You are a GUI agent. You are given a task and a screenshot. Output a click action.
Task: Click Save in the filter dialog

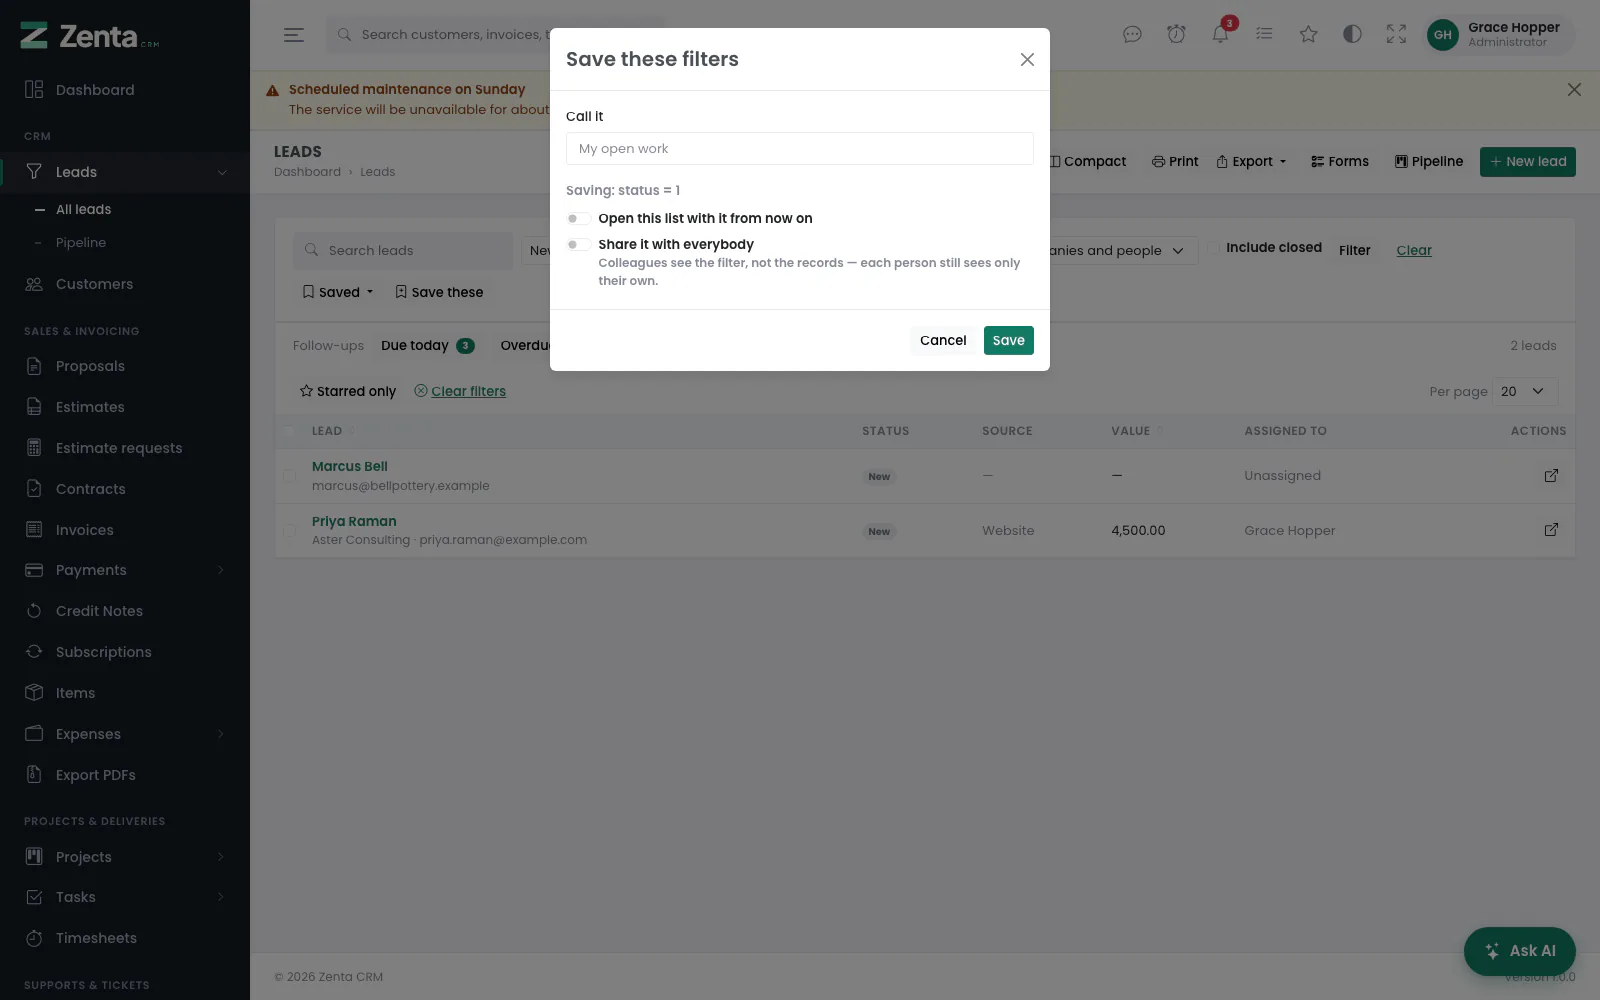[1009, 341]
